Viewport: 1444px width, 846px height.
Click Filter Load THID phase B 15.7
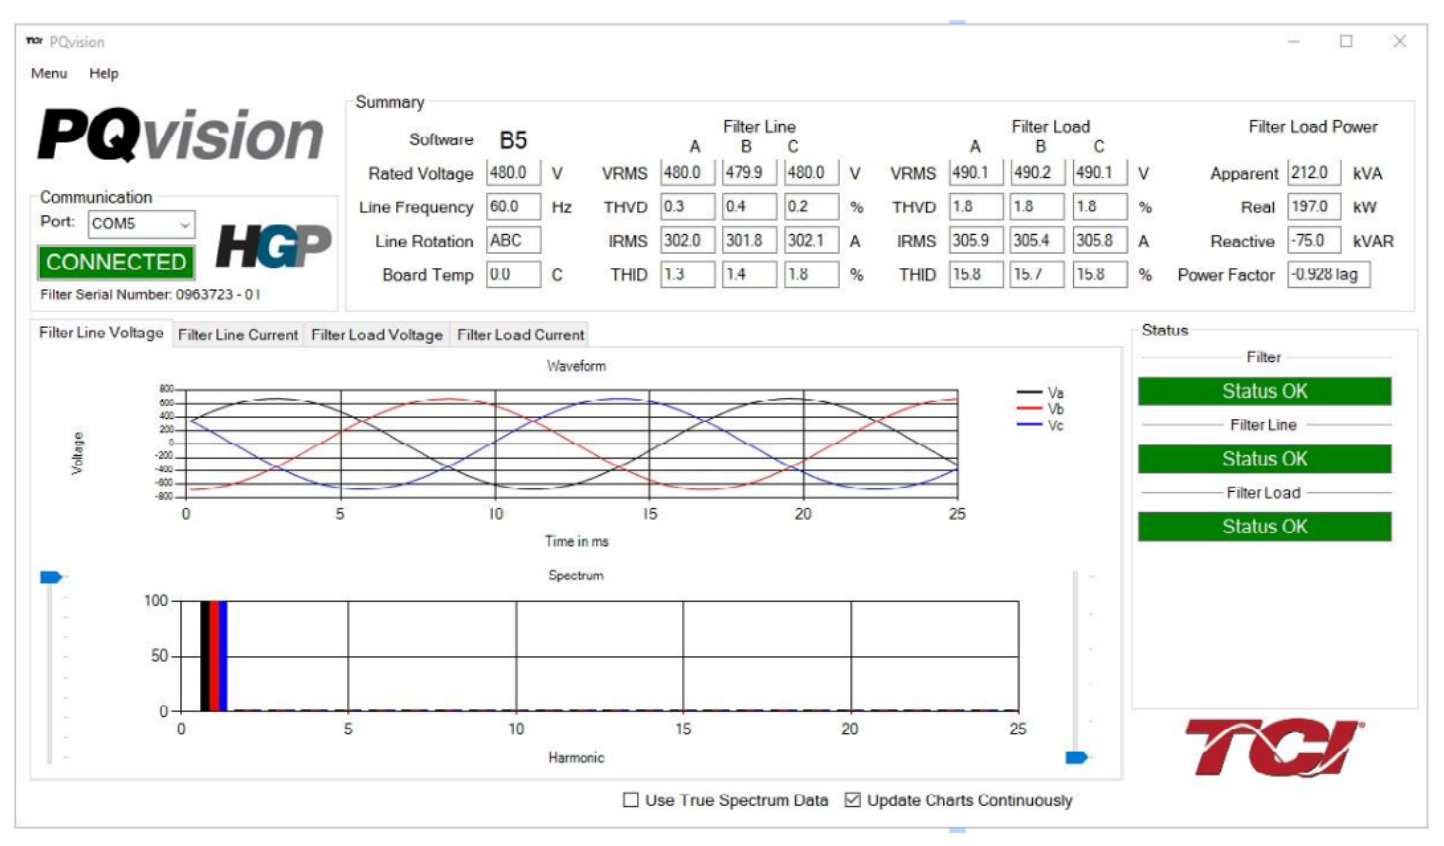coord(1038,275)
